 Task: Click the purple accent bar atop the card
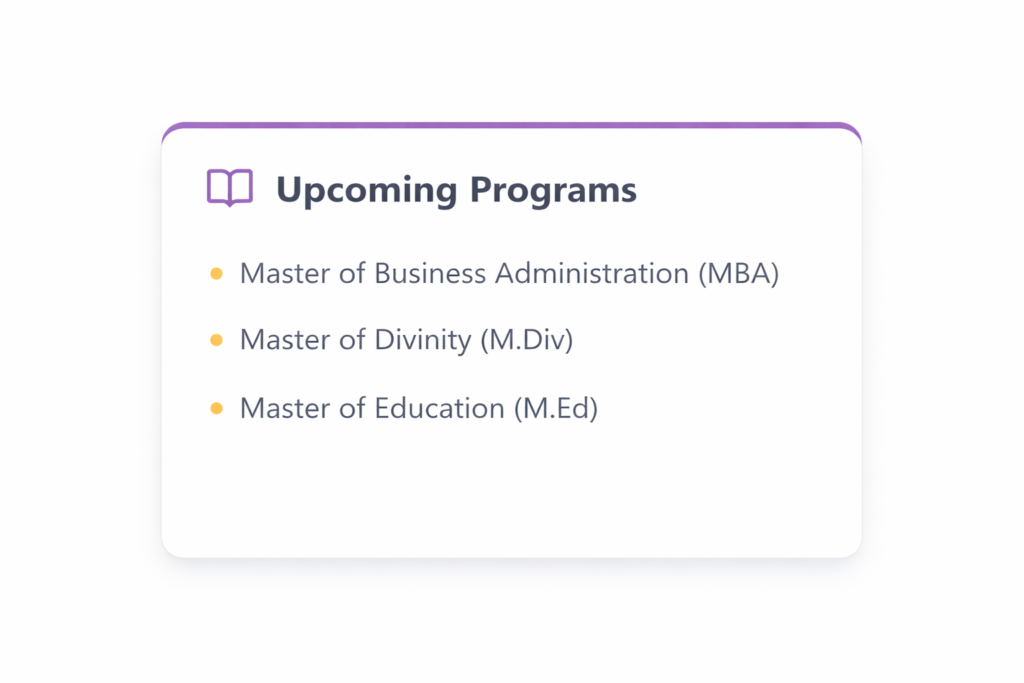[x=511, y=126]
